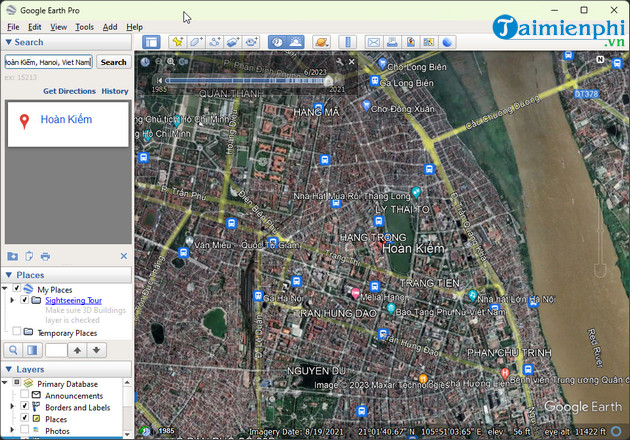630x440 pixels.
Task: Open the search History link
Action: point(115,91)
